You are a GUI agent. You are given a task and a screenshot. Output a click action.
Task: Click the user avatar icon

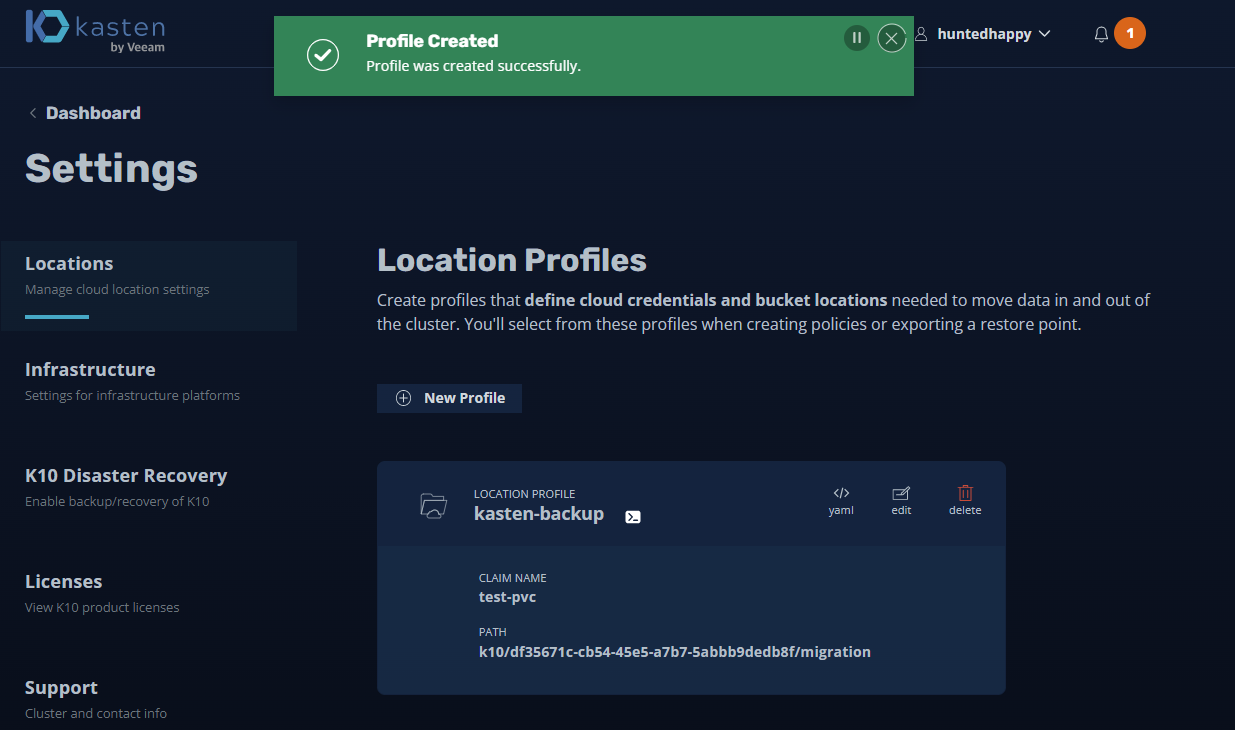[x=921, y=34]
